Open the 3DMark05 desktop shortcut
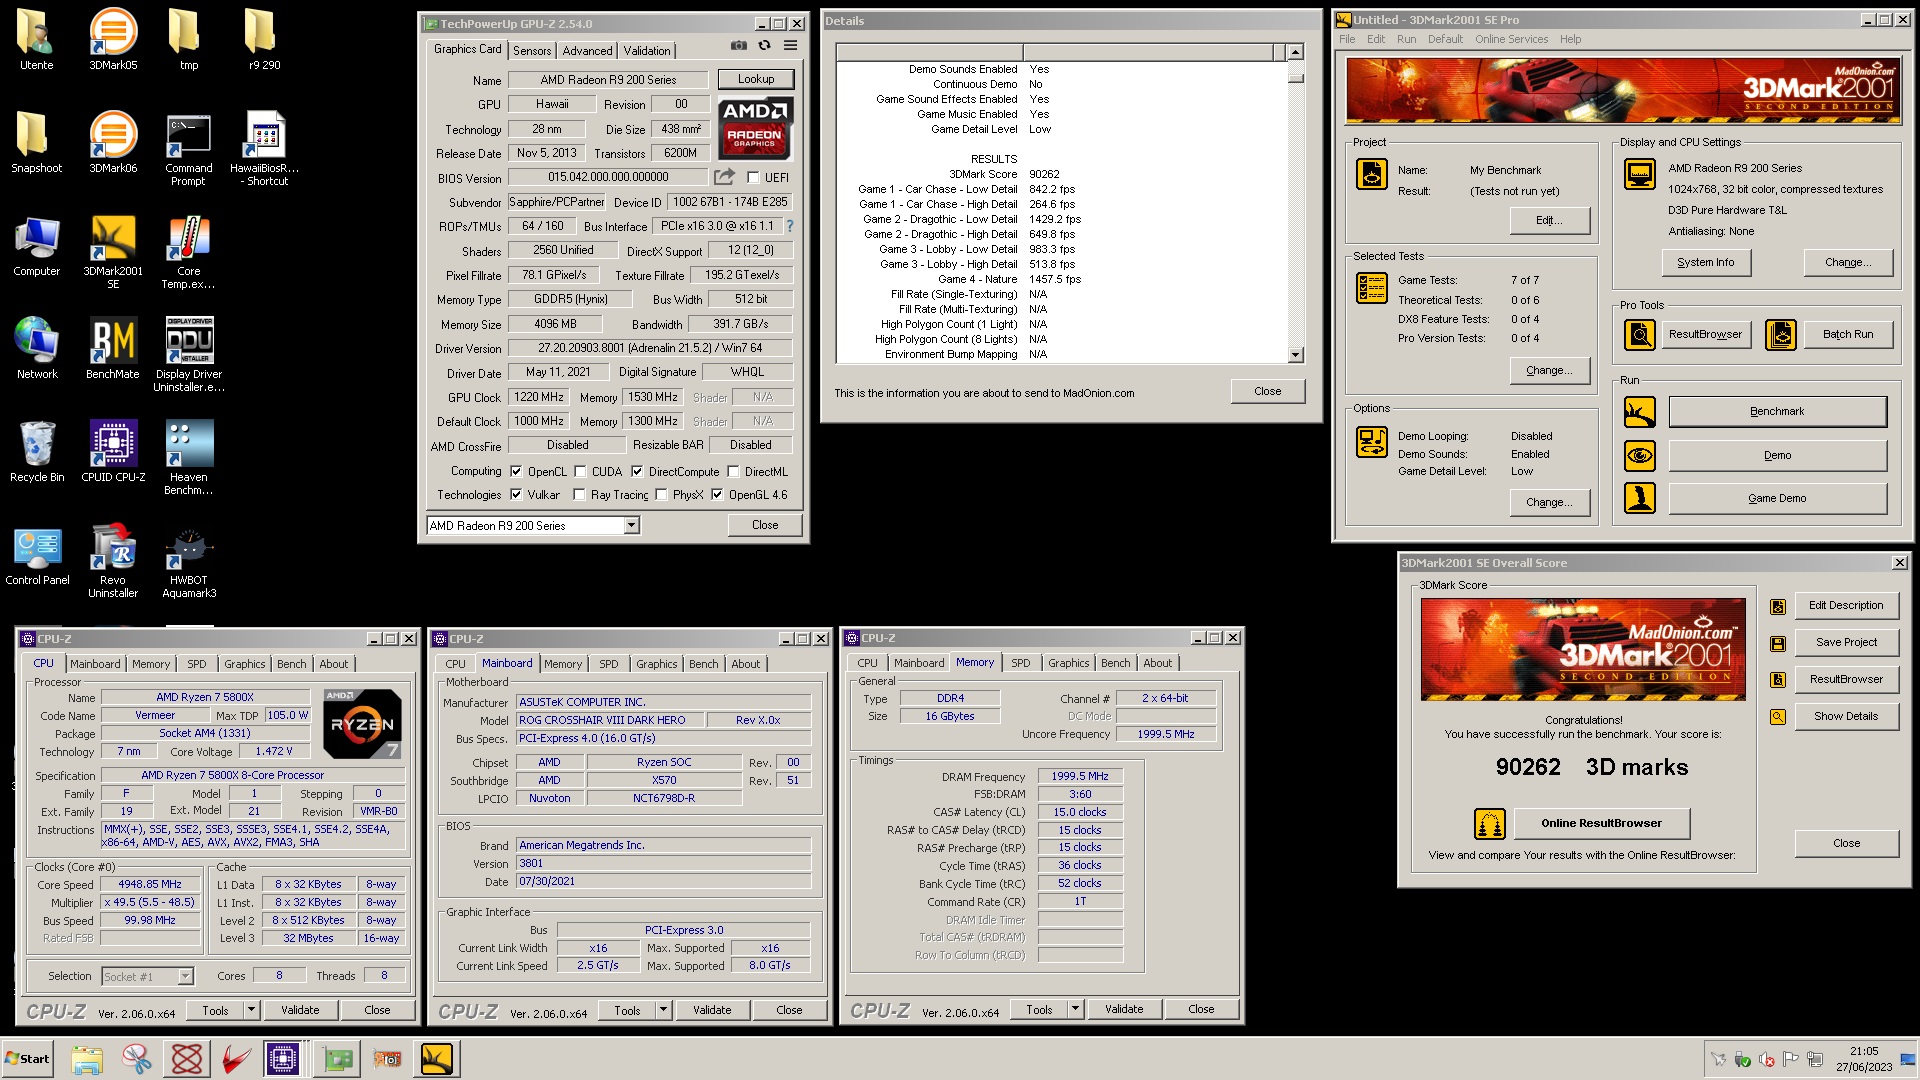Image resolution: width=1920 pixels, height=1080 pixels. tap(113, 38)
